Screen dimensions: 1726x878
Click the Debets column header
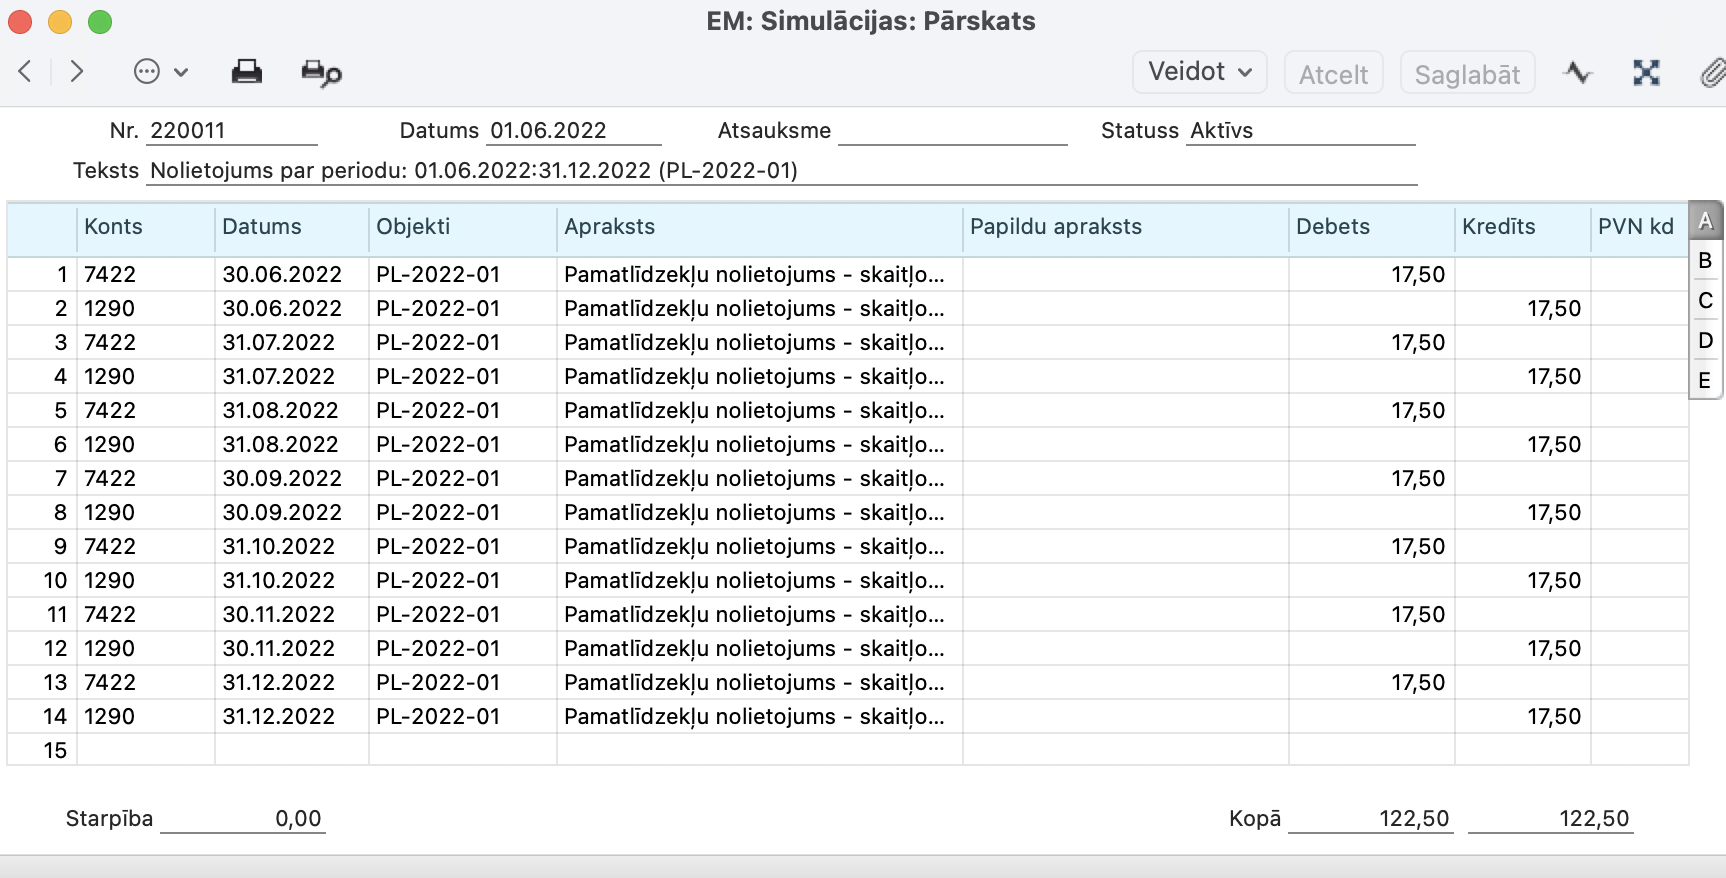1370,227
